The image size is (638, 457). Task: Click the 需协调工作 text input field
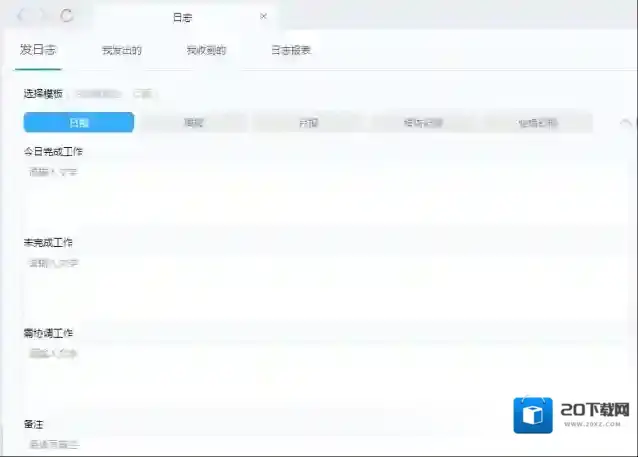point(324,373)
